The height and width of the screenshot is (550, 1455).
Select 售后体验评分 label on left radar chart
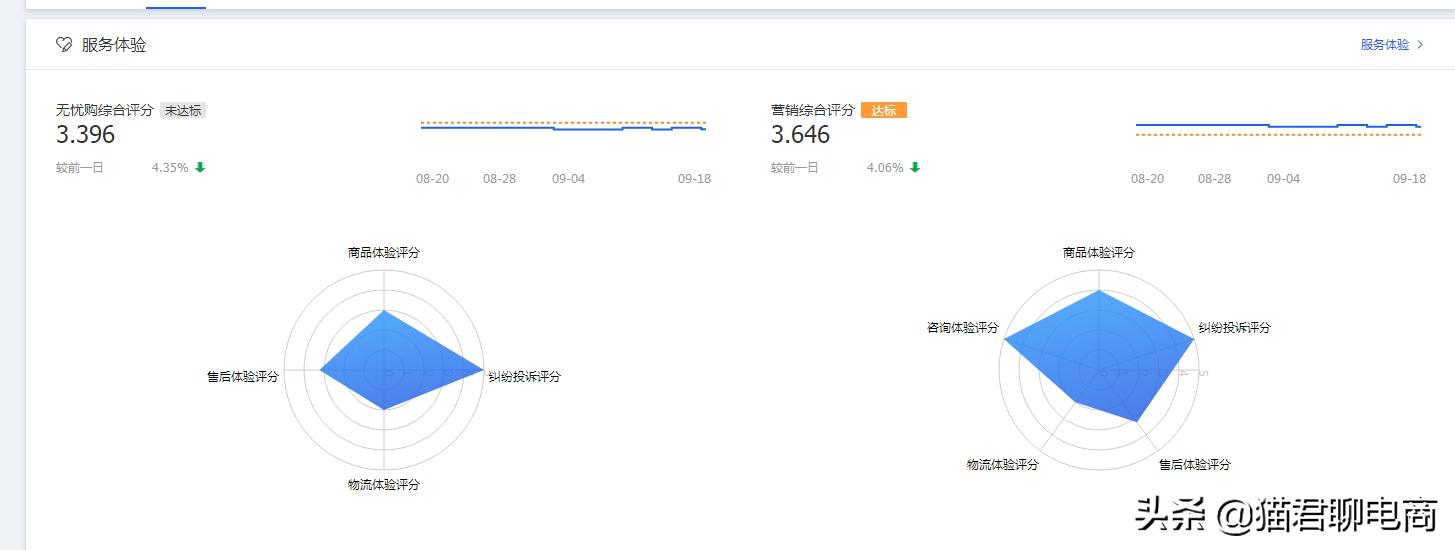243,377
